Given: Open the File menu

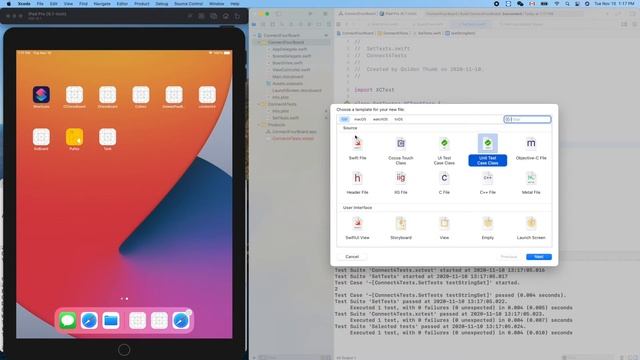Looking at the screenshot, I should point(40,4).
